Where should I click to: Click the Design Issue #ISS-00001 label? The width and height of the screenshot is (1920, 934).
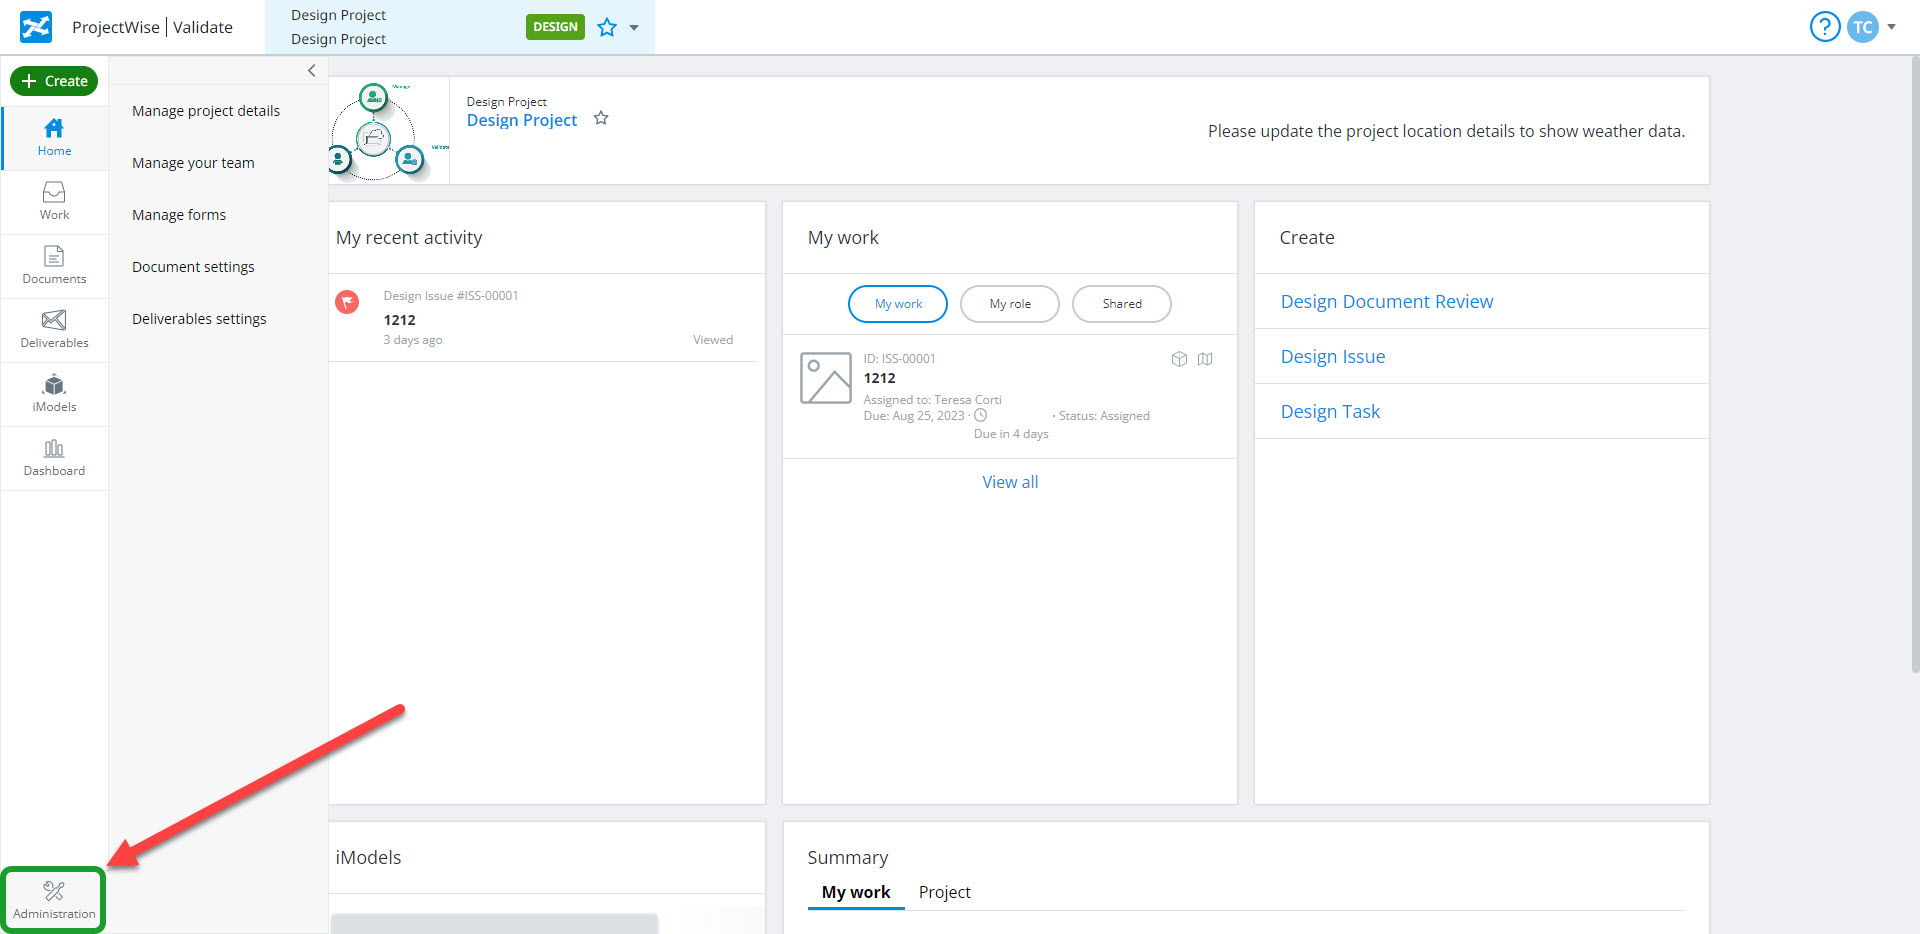451,296
